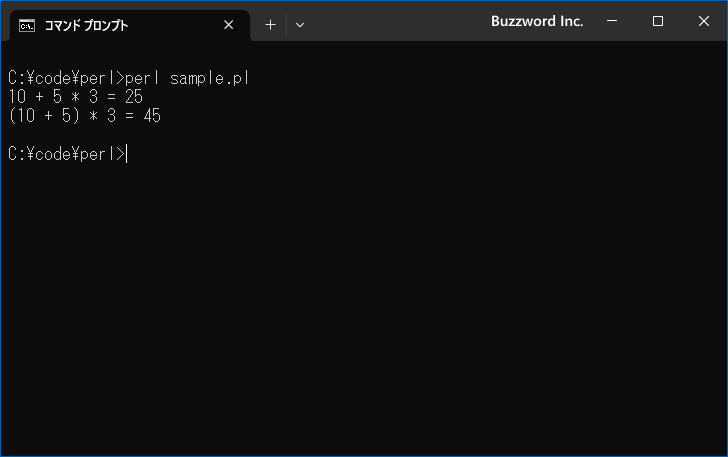The width and height of the screenshot is (728, 457).
Task: Minimize the terminal window
Action: [612, 21]
